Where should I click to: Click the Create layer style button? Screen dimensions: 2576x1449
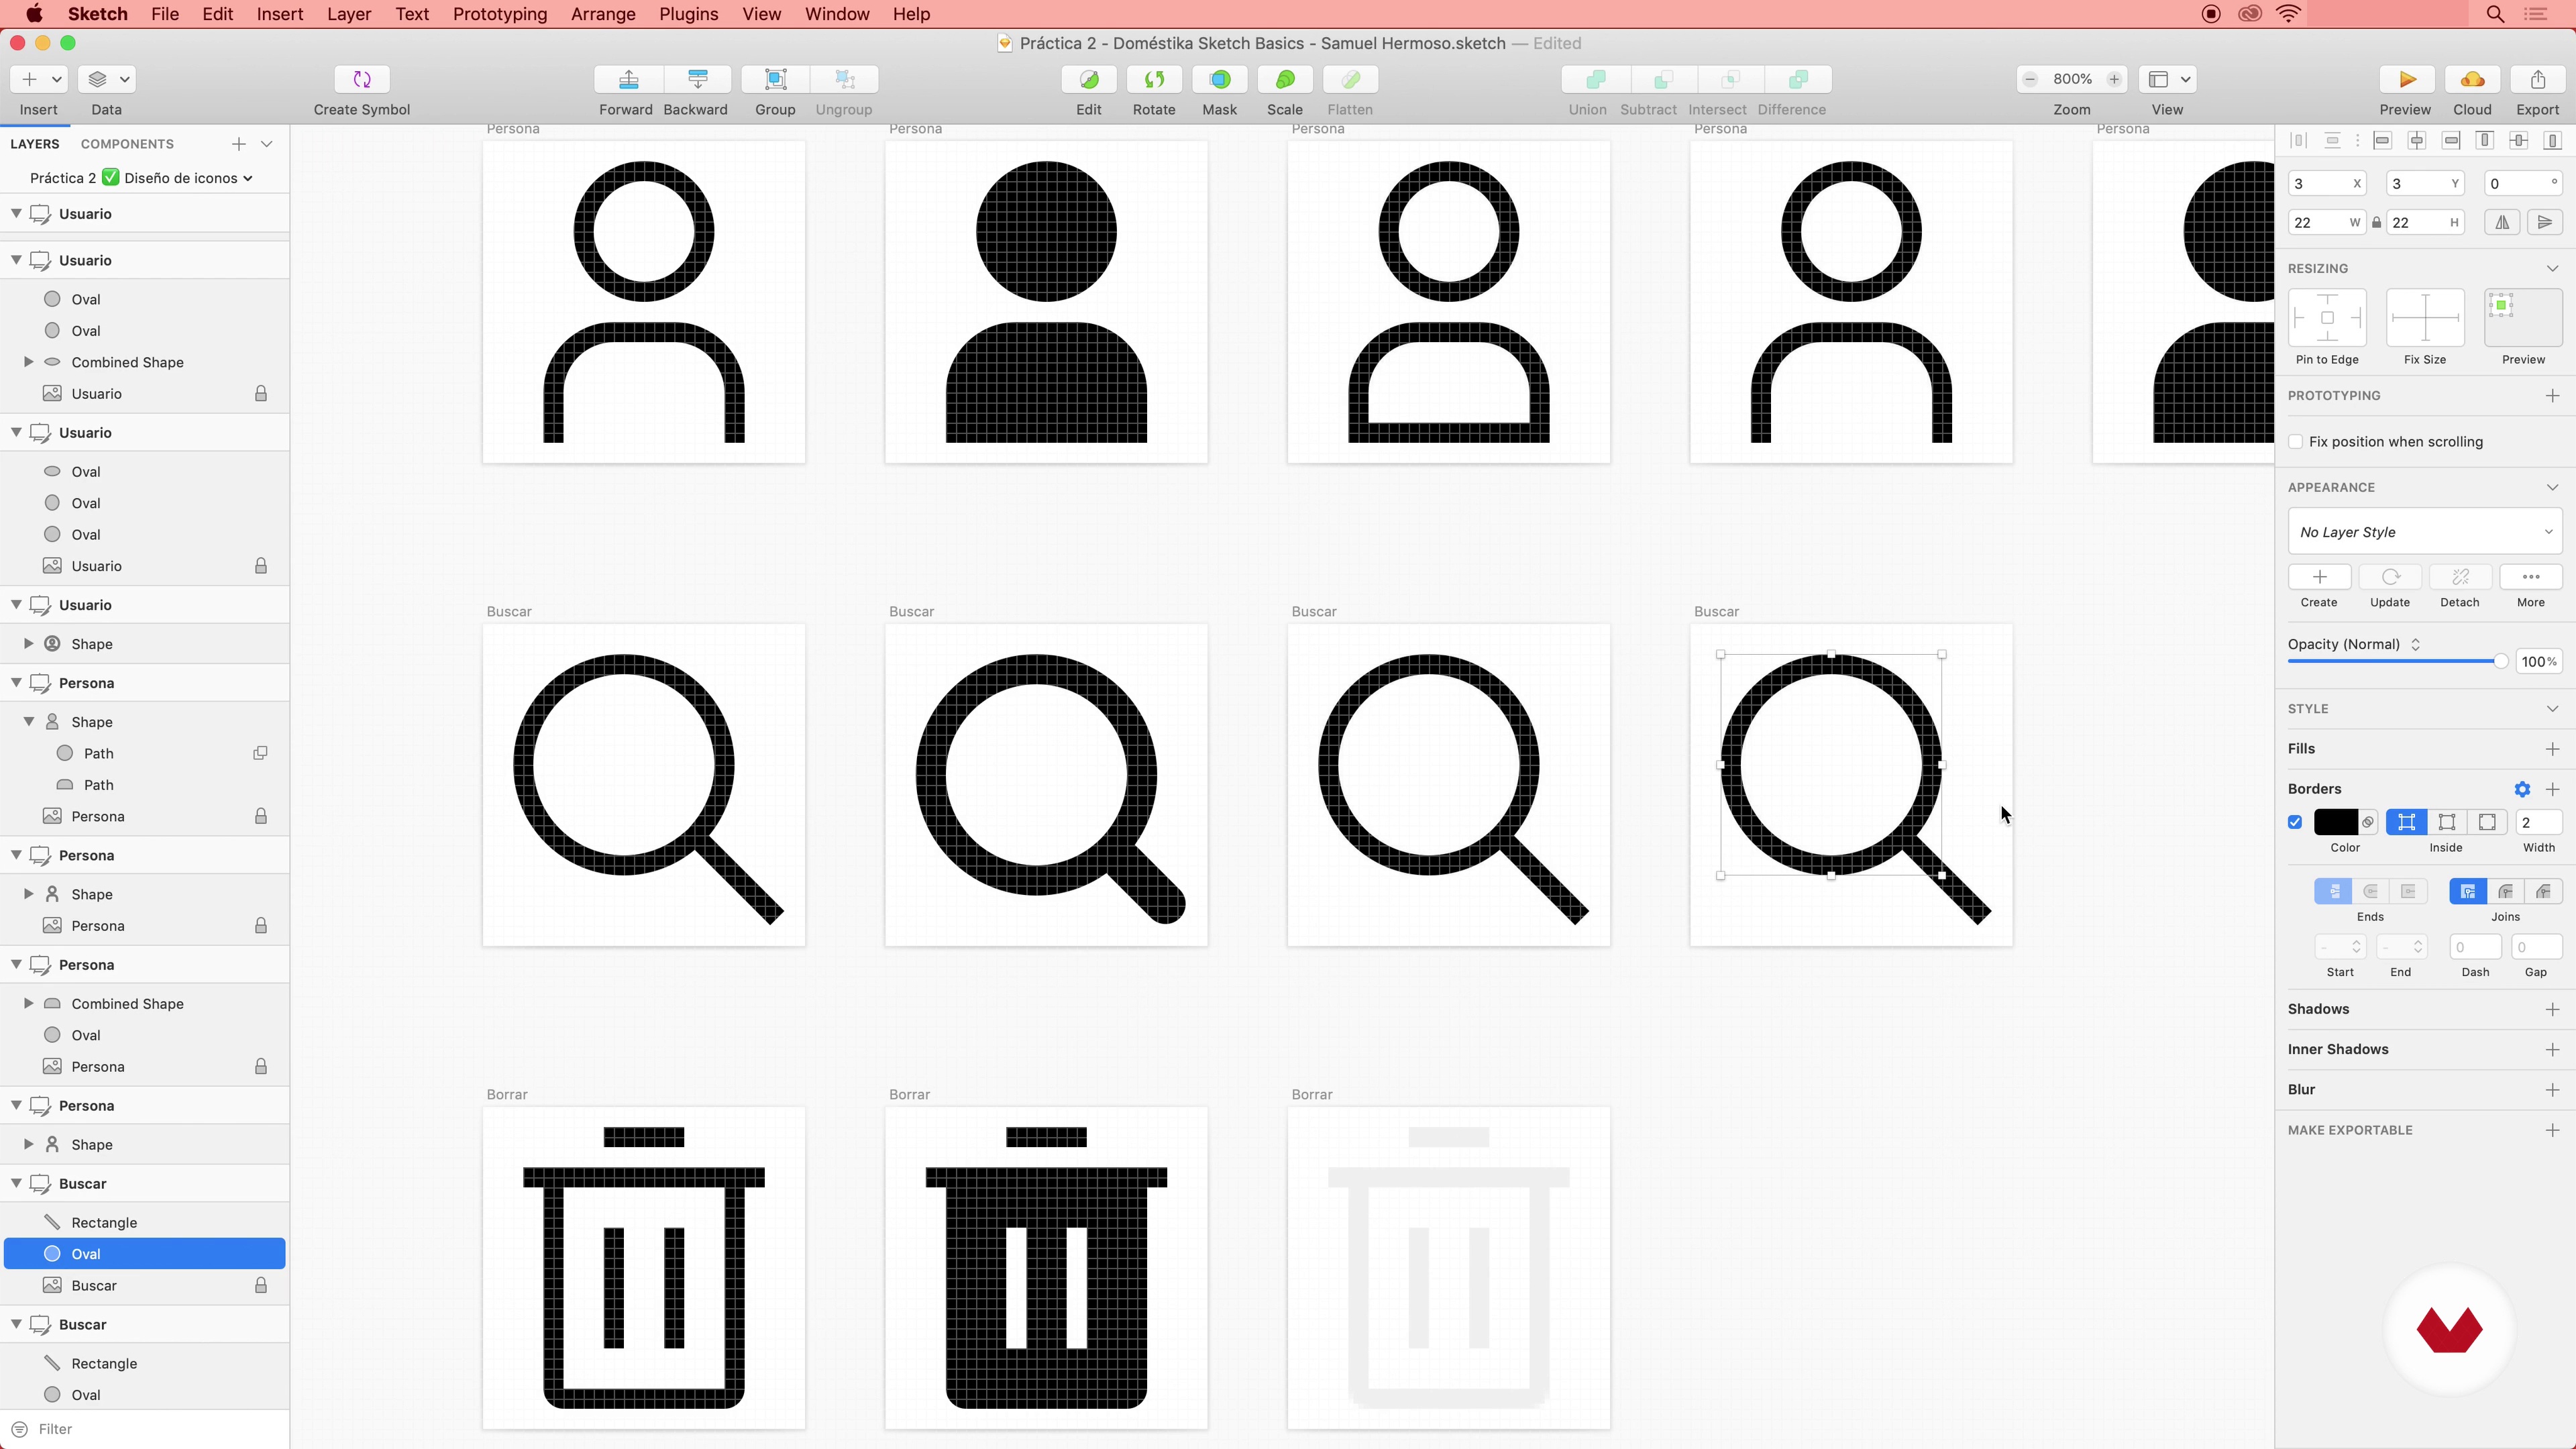(x=2319, y=577)
